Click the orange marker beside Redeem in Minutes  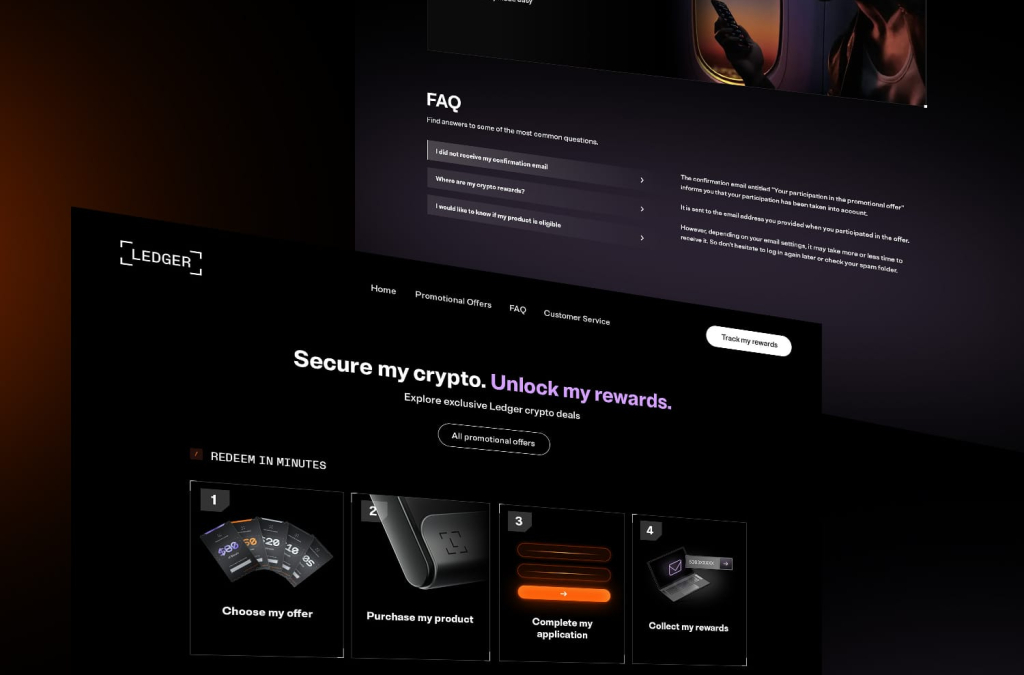[x=196, y=454]
